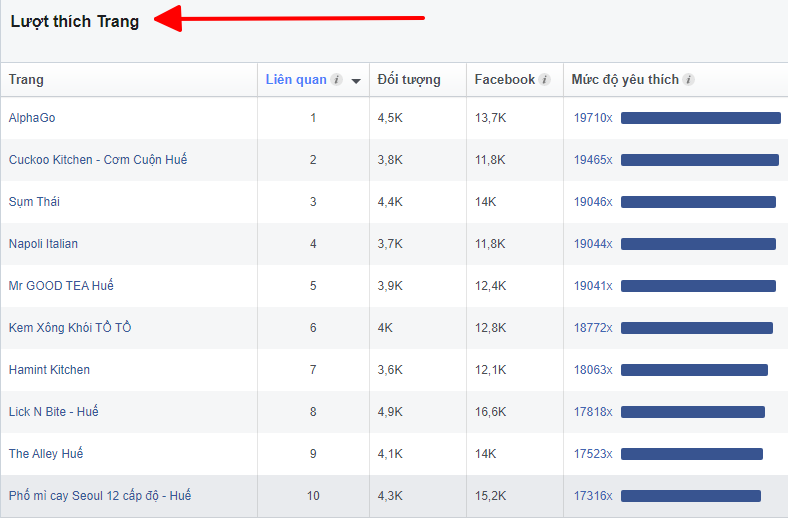Viewport: 788px width, 518px height.
Task: Click affinity value 17523x
Action: tap(593, 454)
